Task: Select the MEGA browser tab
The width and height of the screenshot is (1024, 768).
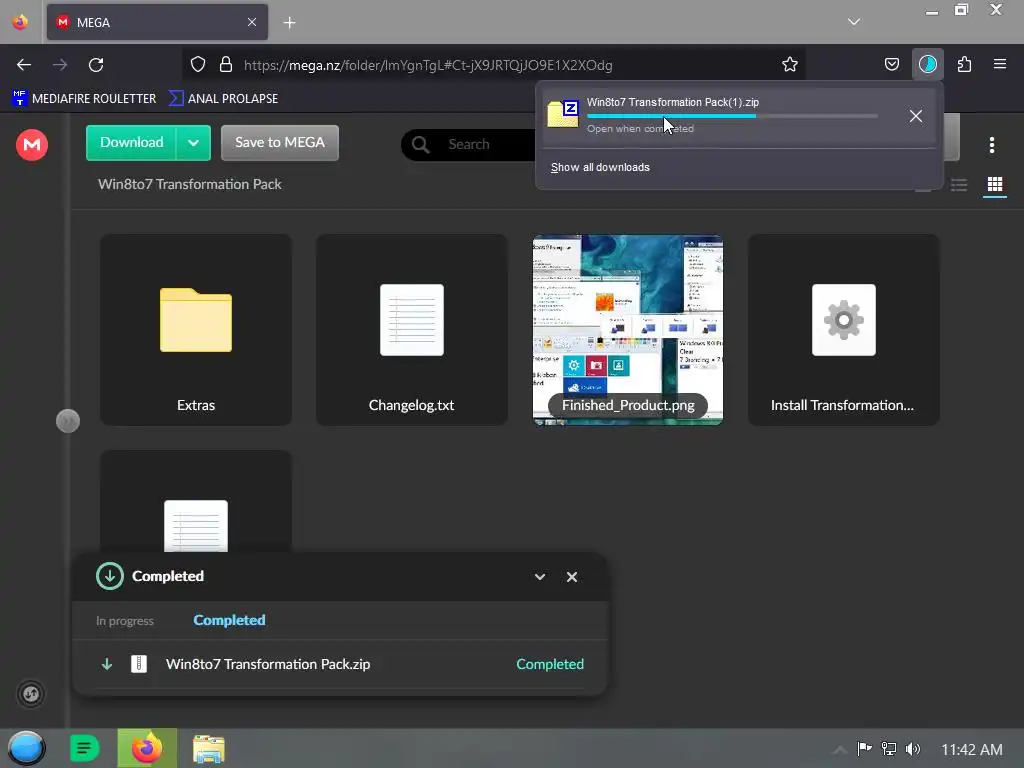Action: 157,22
